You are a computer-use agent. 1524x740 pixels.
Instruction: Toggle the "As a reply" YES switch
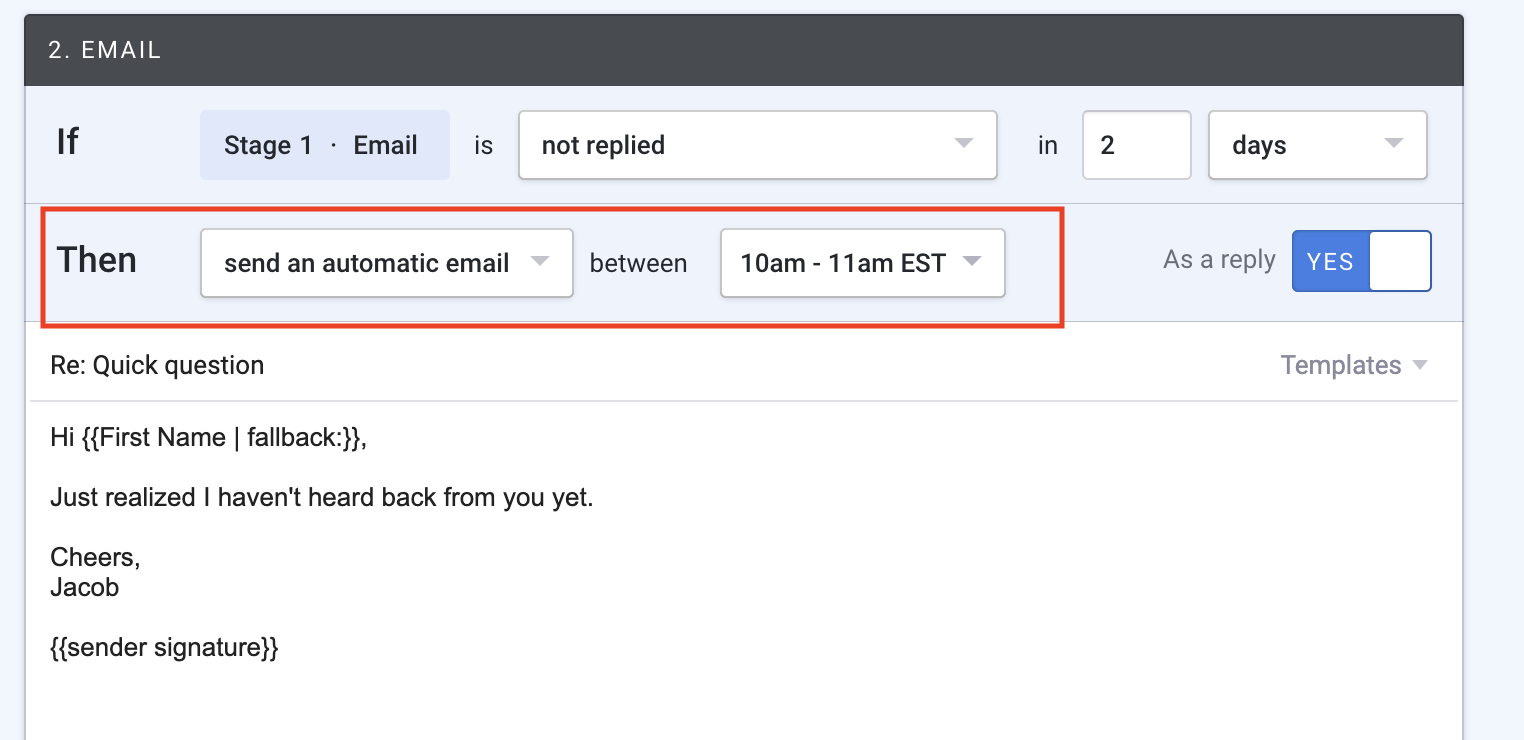(1361, 261)
